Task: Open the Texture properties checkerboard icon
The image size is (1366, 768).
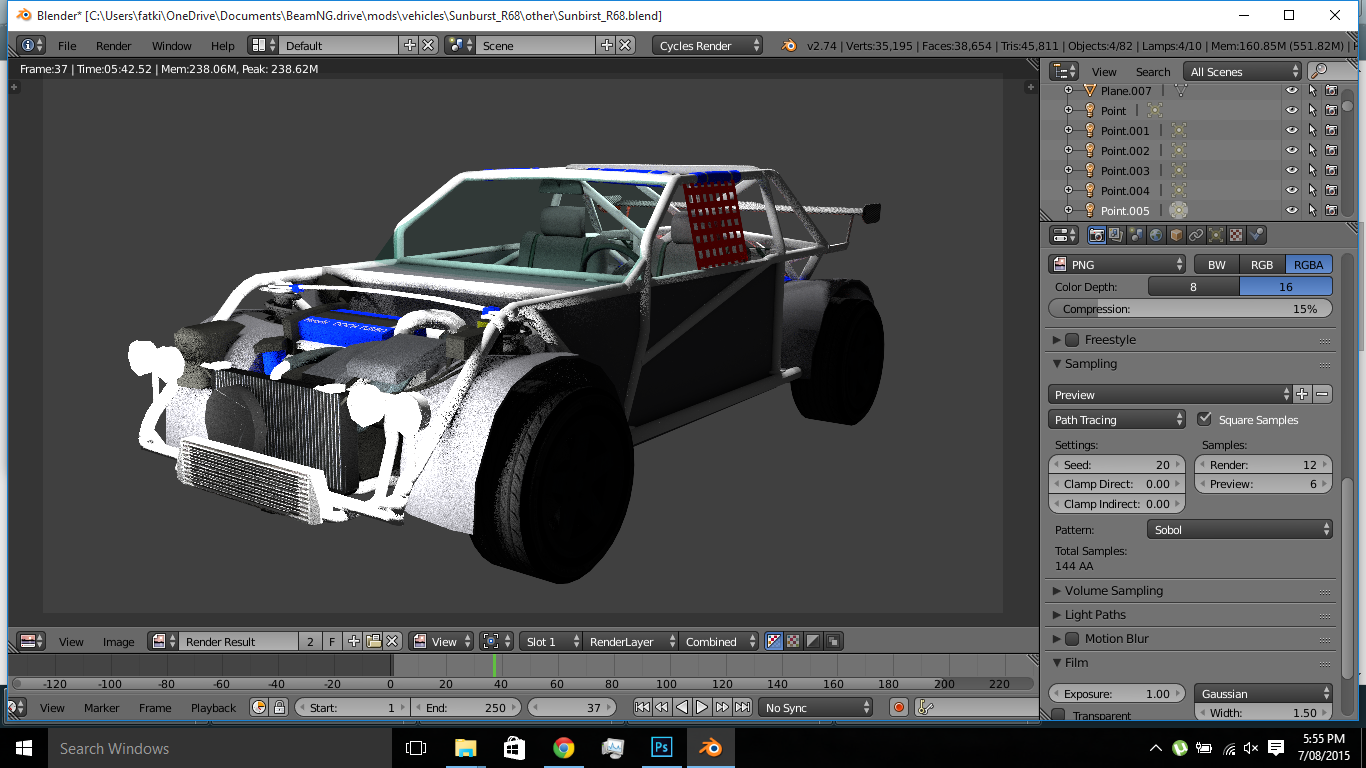Action: tap(1236, 235)
